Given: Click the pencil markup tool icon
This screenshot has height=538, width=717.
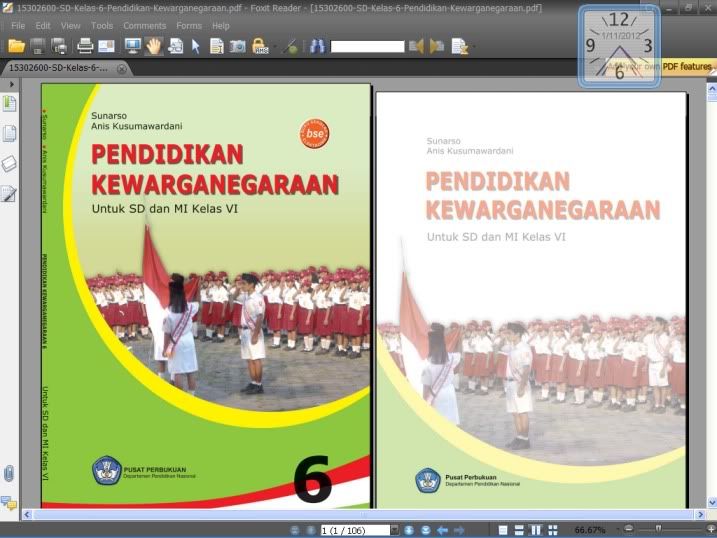Looking at the screenshot, I should pyautogui.click(x=290, y=46).
